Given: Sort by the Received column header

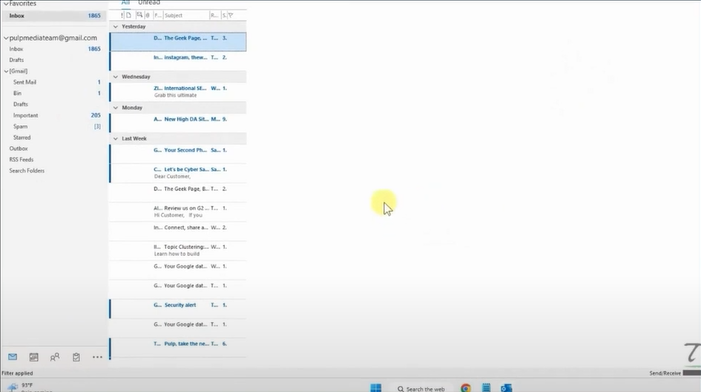Looking at the screenshot, I should (214, 15).
